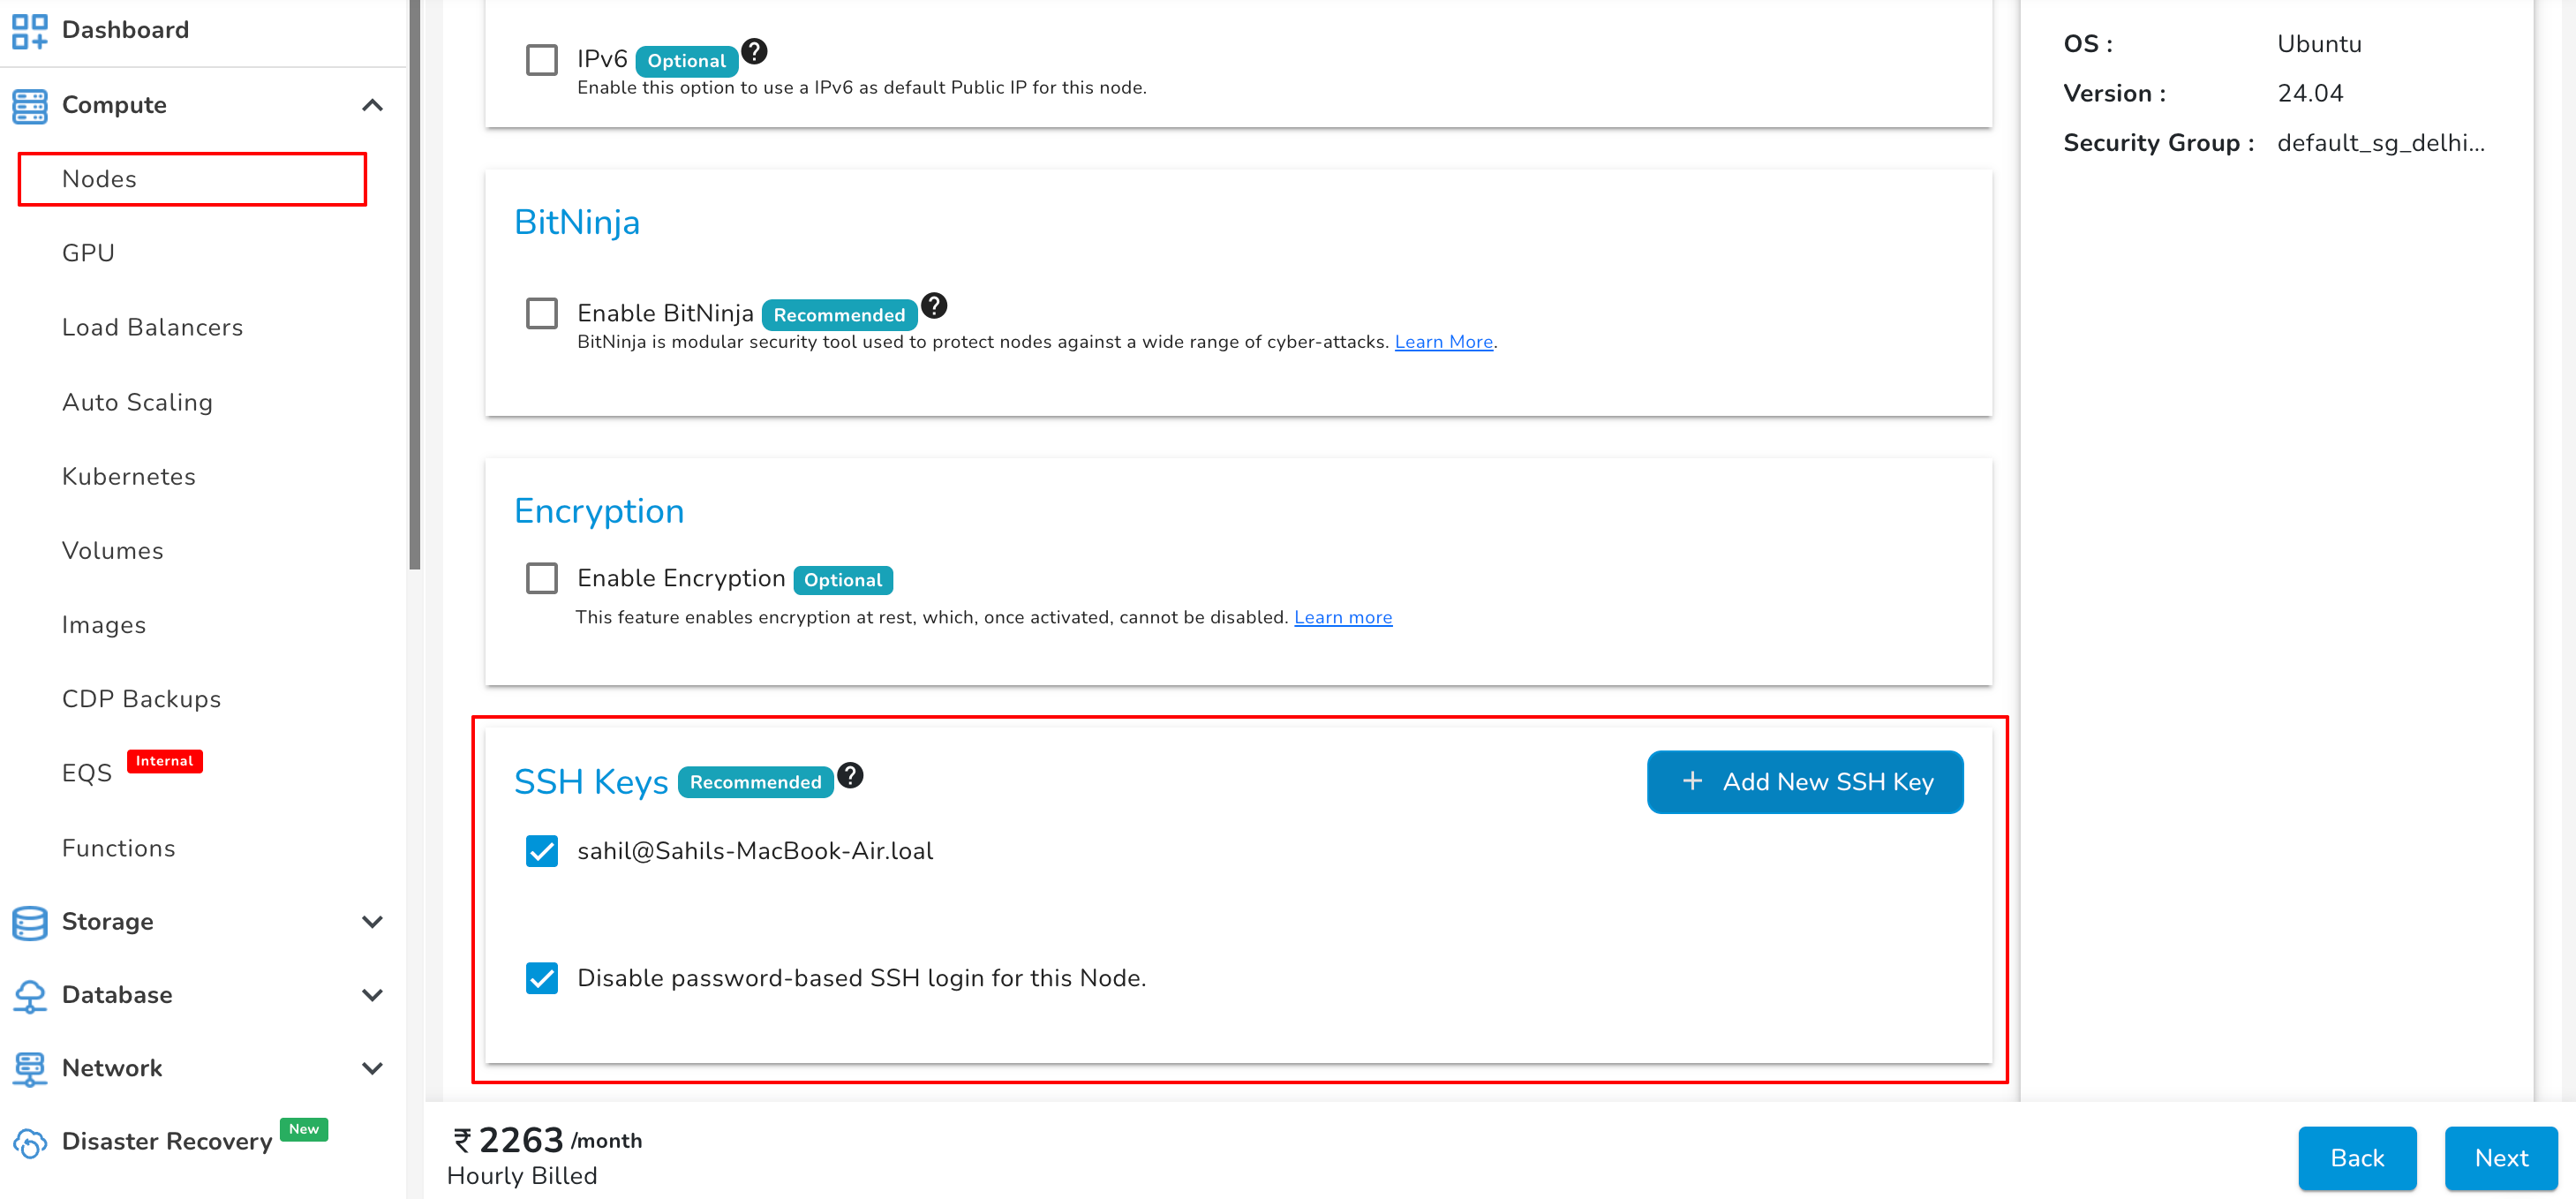Expand the Database menu chevron
The image size is (2576, 1199).
(x=372, y=995)
